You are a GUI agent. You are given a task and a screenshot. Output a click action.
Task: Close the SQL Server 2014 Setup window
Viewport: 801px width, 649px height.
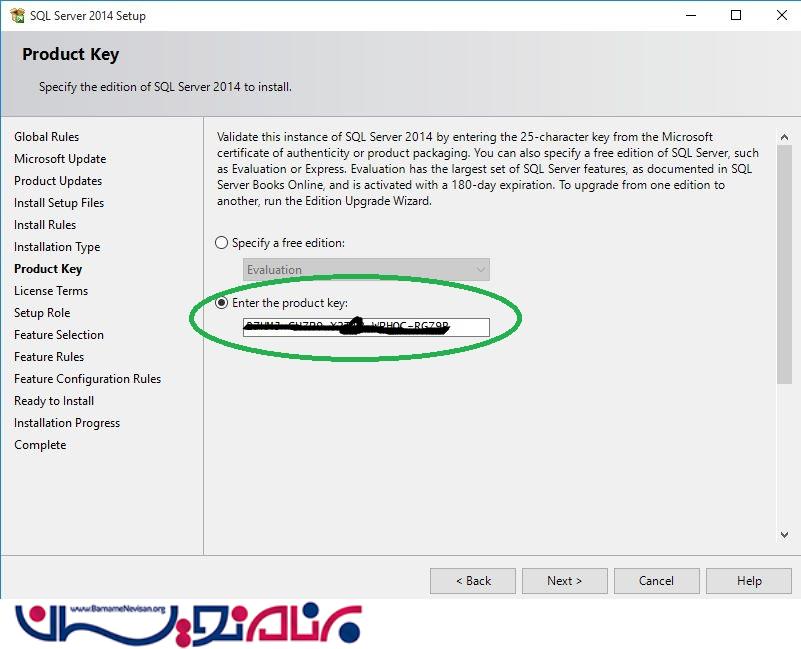point(782,15)
